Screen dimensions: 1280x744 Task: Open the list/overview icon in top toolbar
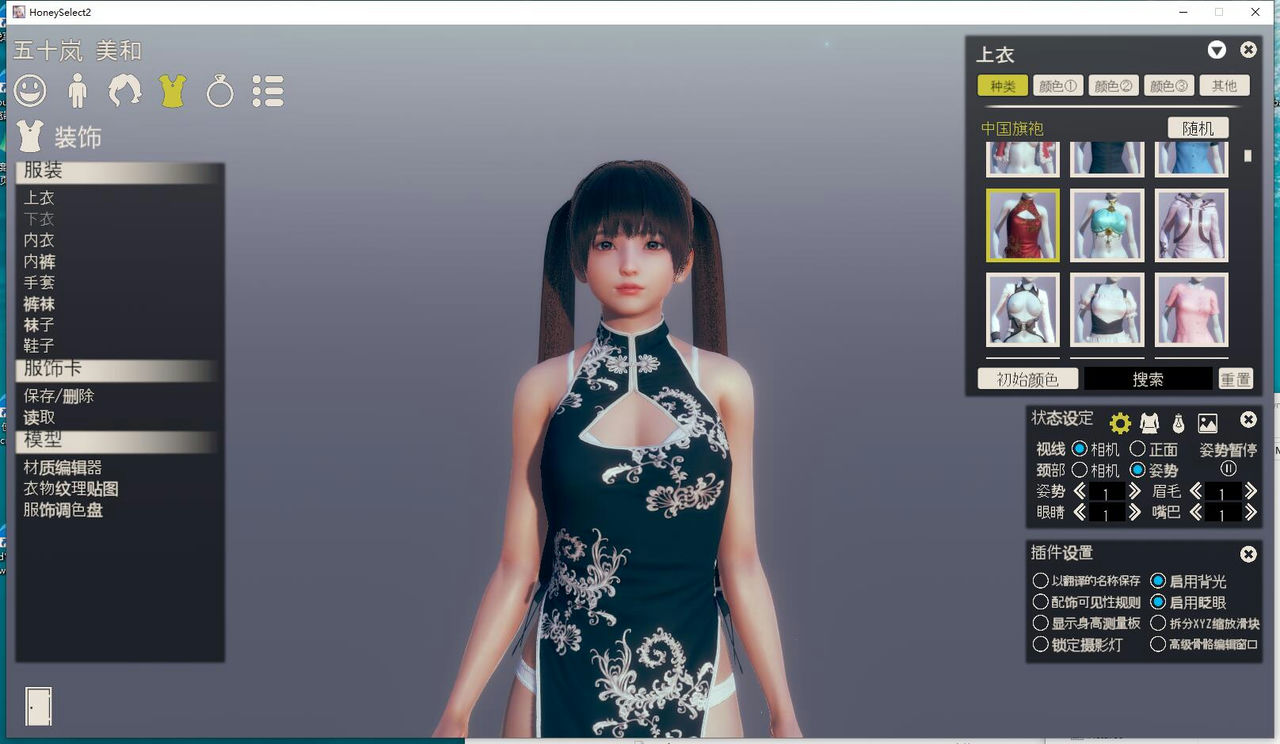point(266,92)
